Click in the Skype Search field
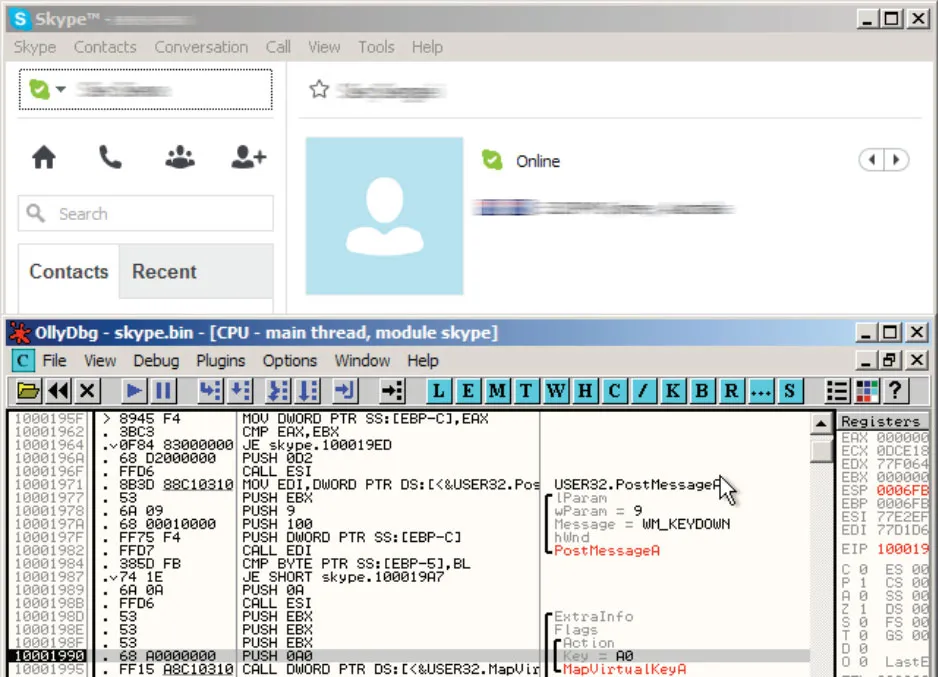This screenshot has width=938, height=677. click(145, 214)
